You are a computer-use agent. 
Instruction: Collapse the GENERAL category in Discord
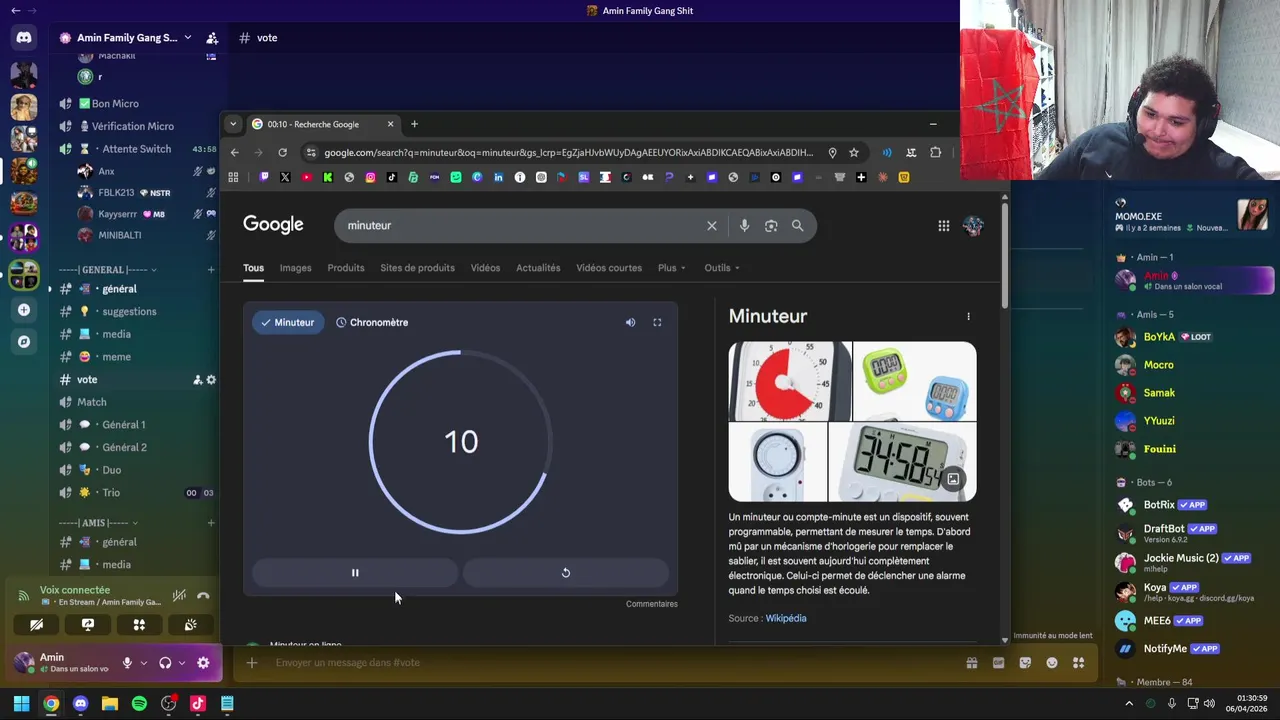tap(108, 270)
